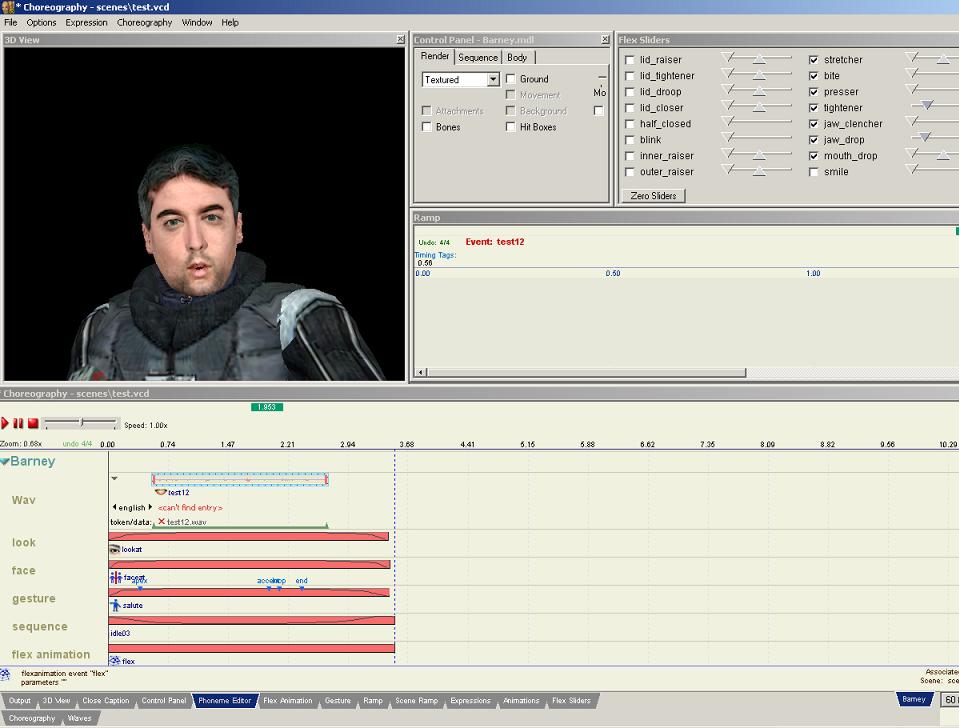
Task: Open the Expressions tab
Action: point(470,700)
